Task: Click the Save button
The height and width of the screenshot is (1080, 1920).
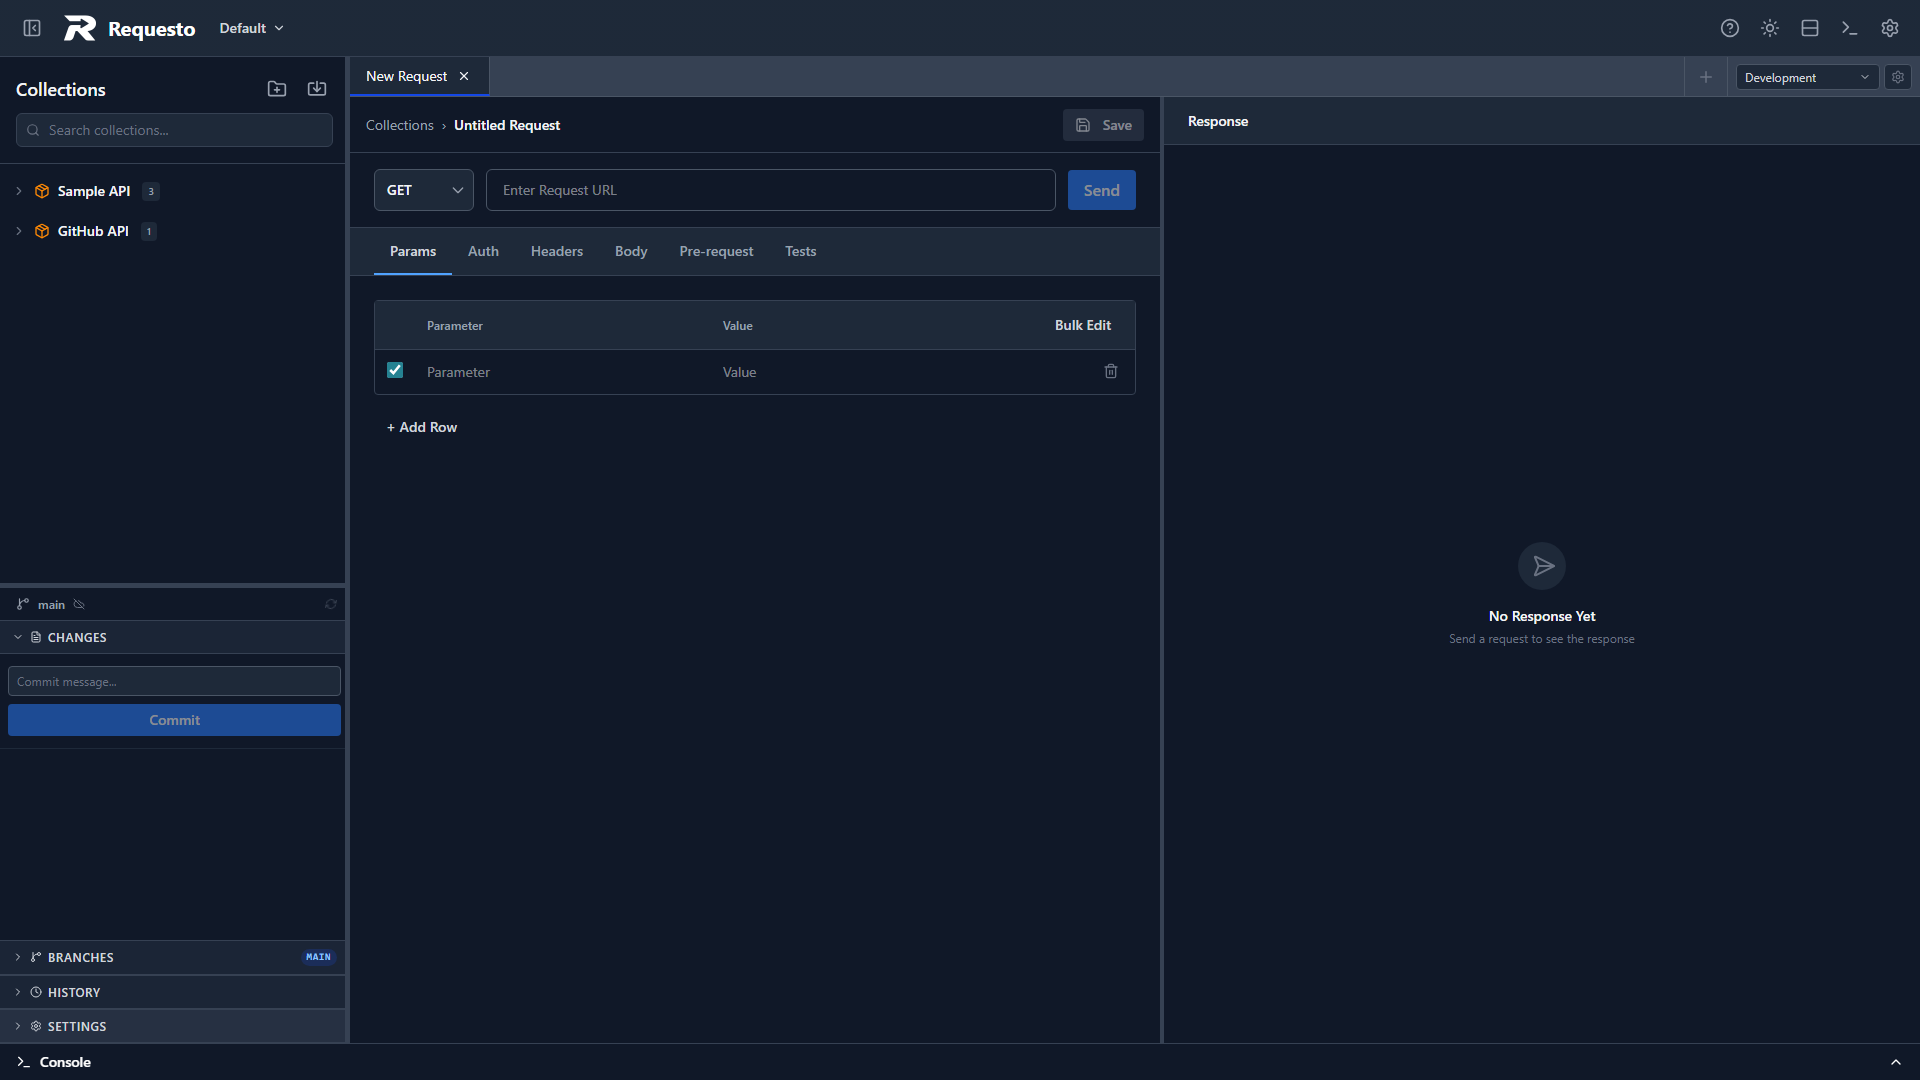Action: [x=1103, y=125]
